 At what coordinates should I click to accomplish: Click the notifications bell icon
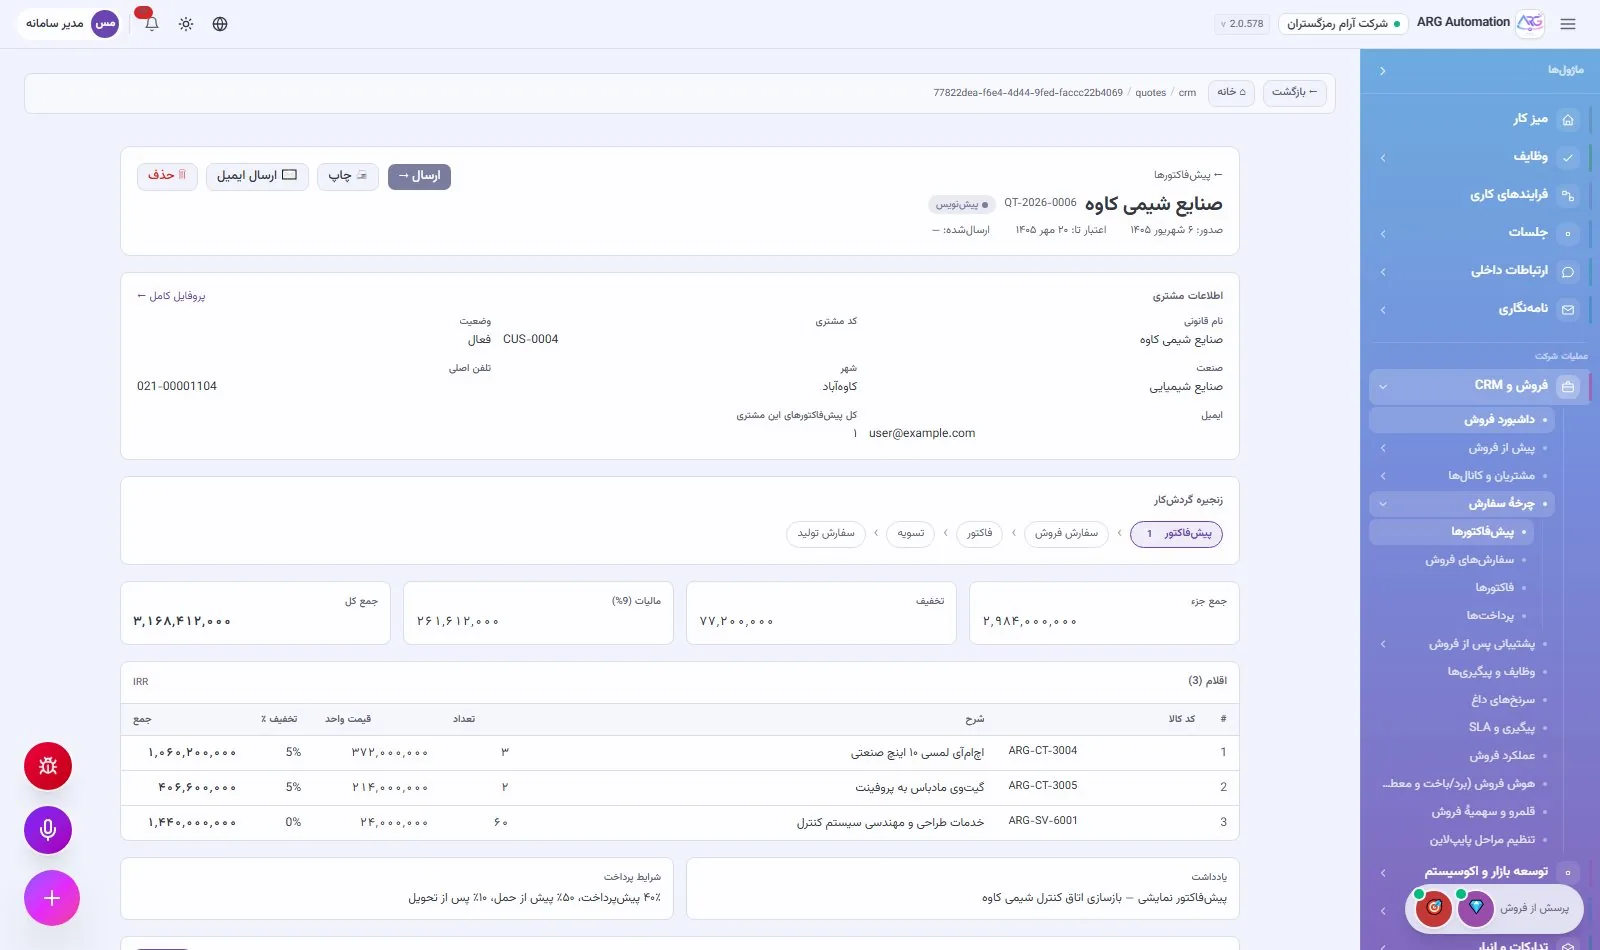pos(151,23)
